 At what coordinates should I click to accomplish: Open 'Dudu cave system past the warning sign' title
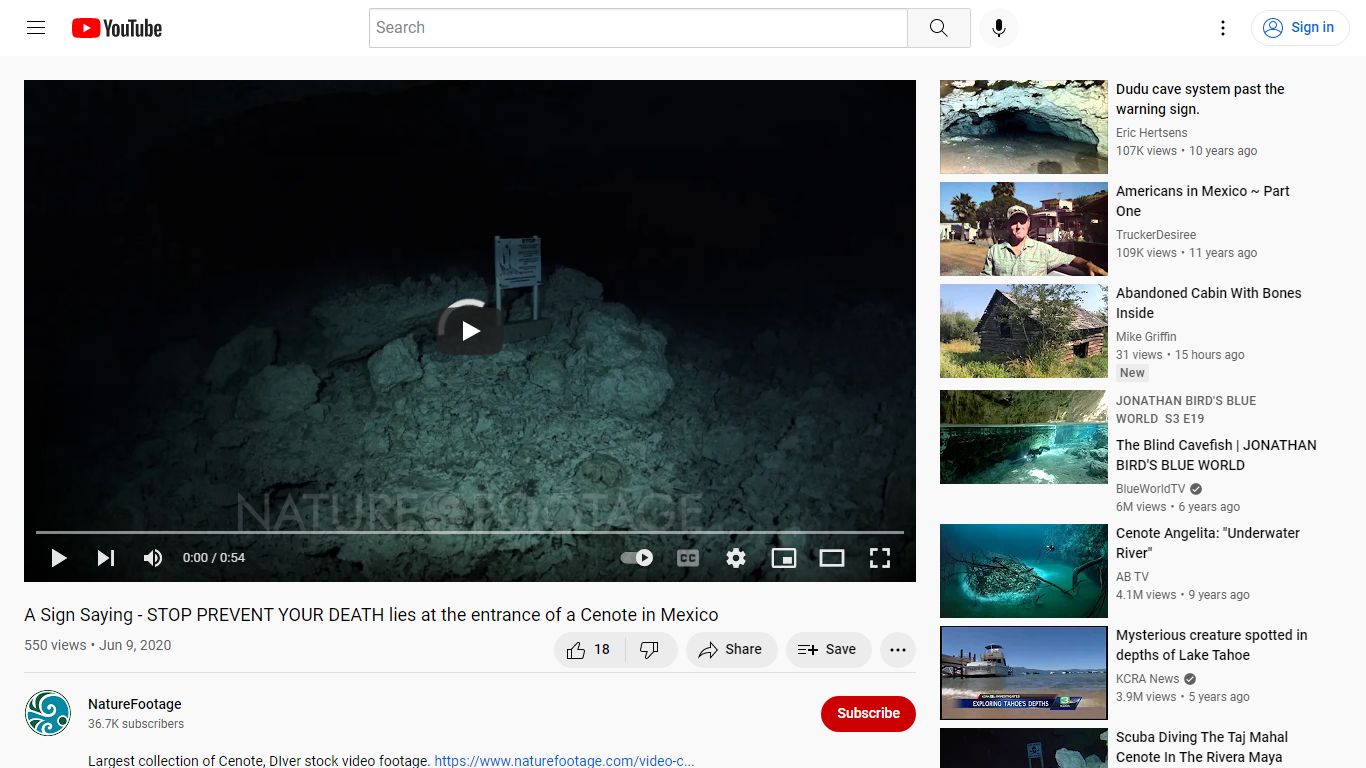[1200, 99]
